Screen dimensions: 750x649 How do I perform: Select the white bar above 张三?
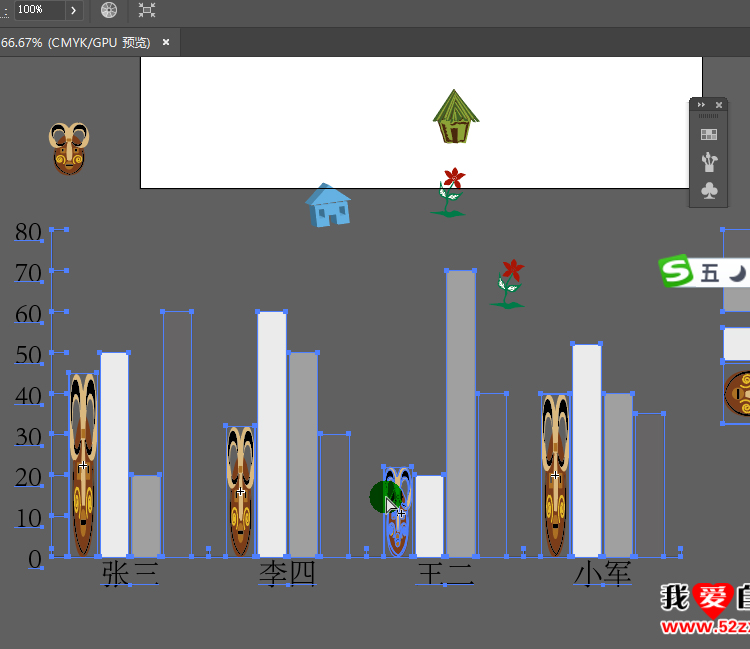click(114, 455)
